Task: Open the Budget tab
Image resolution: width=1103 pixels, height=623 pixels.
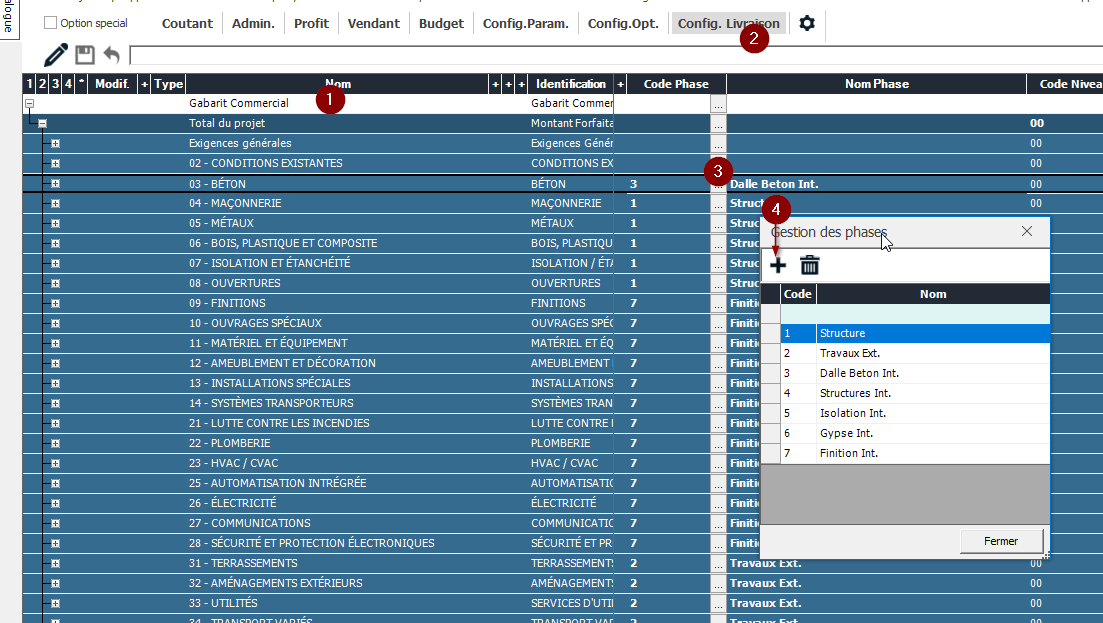Action: click(441, 23)
